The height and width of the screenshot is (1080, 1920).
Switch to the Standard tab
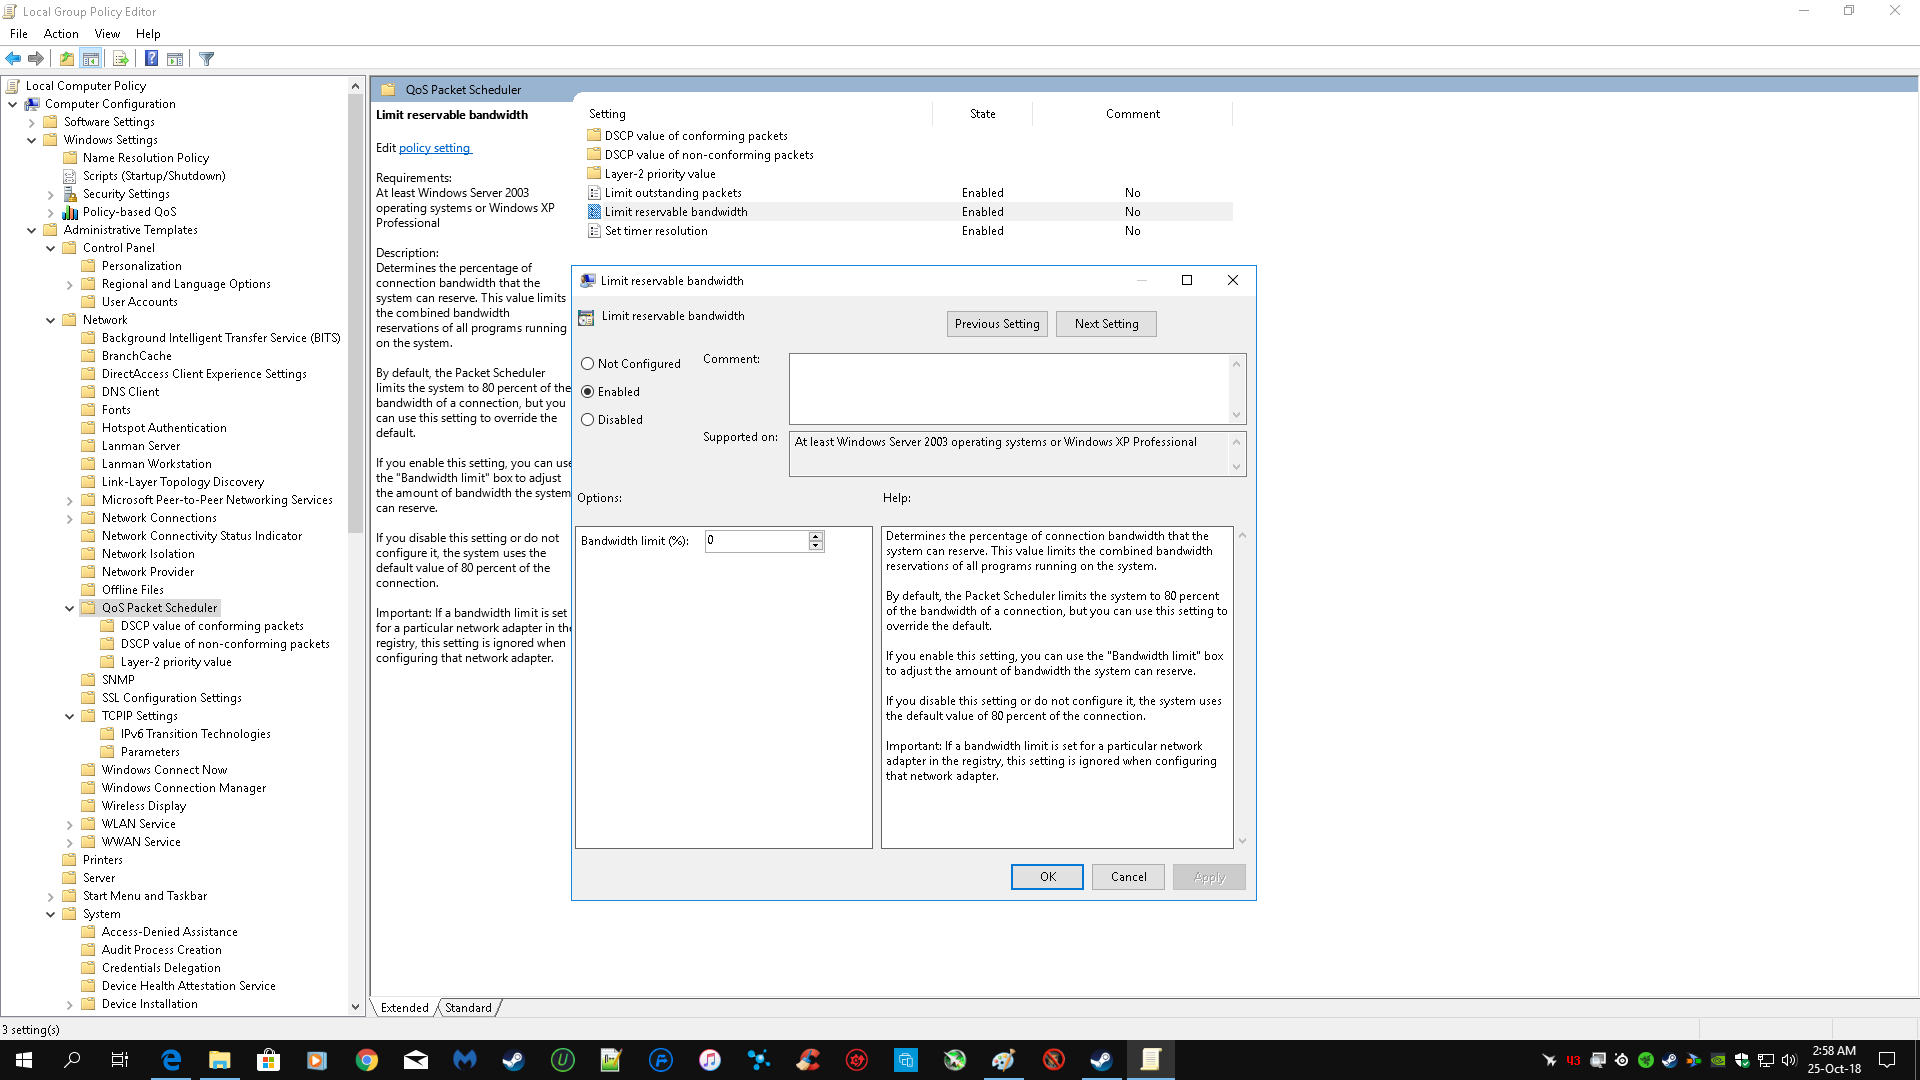[468, 1008]
